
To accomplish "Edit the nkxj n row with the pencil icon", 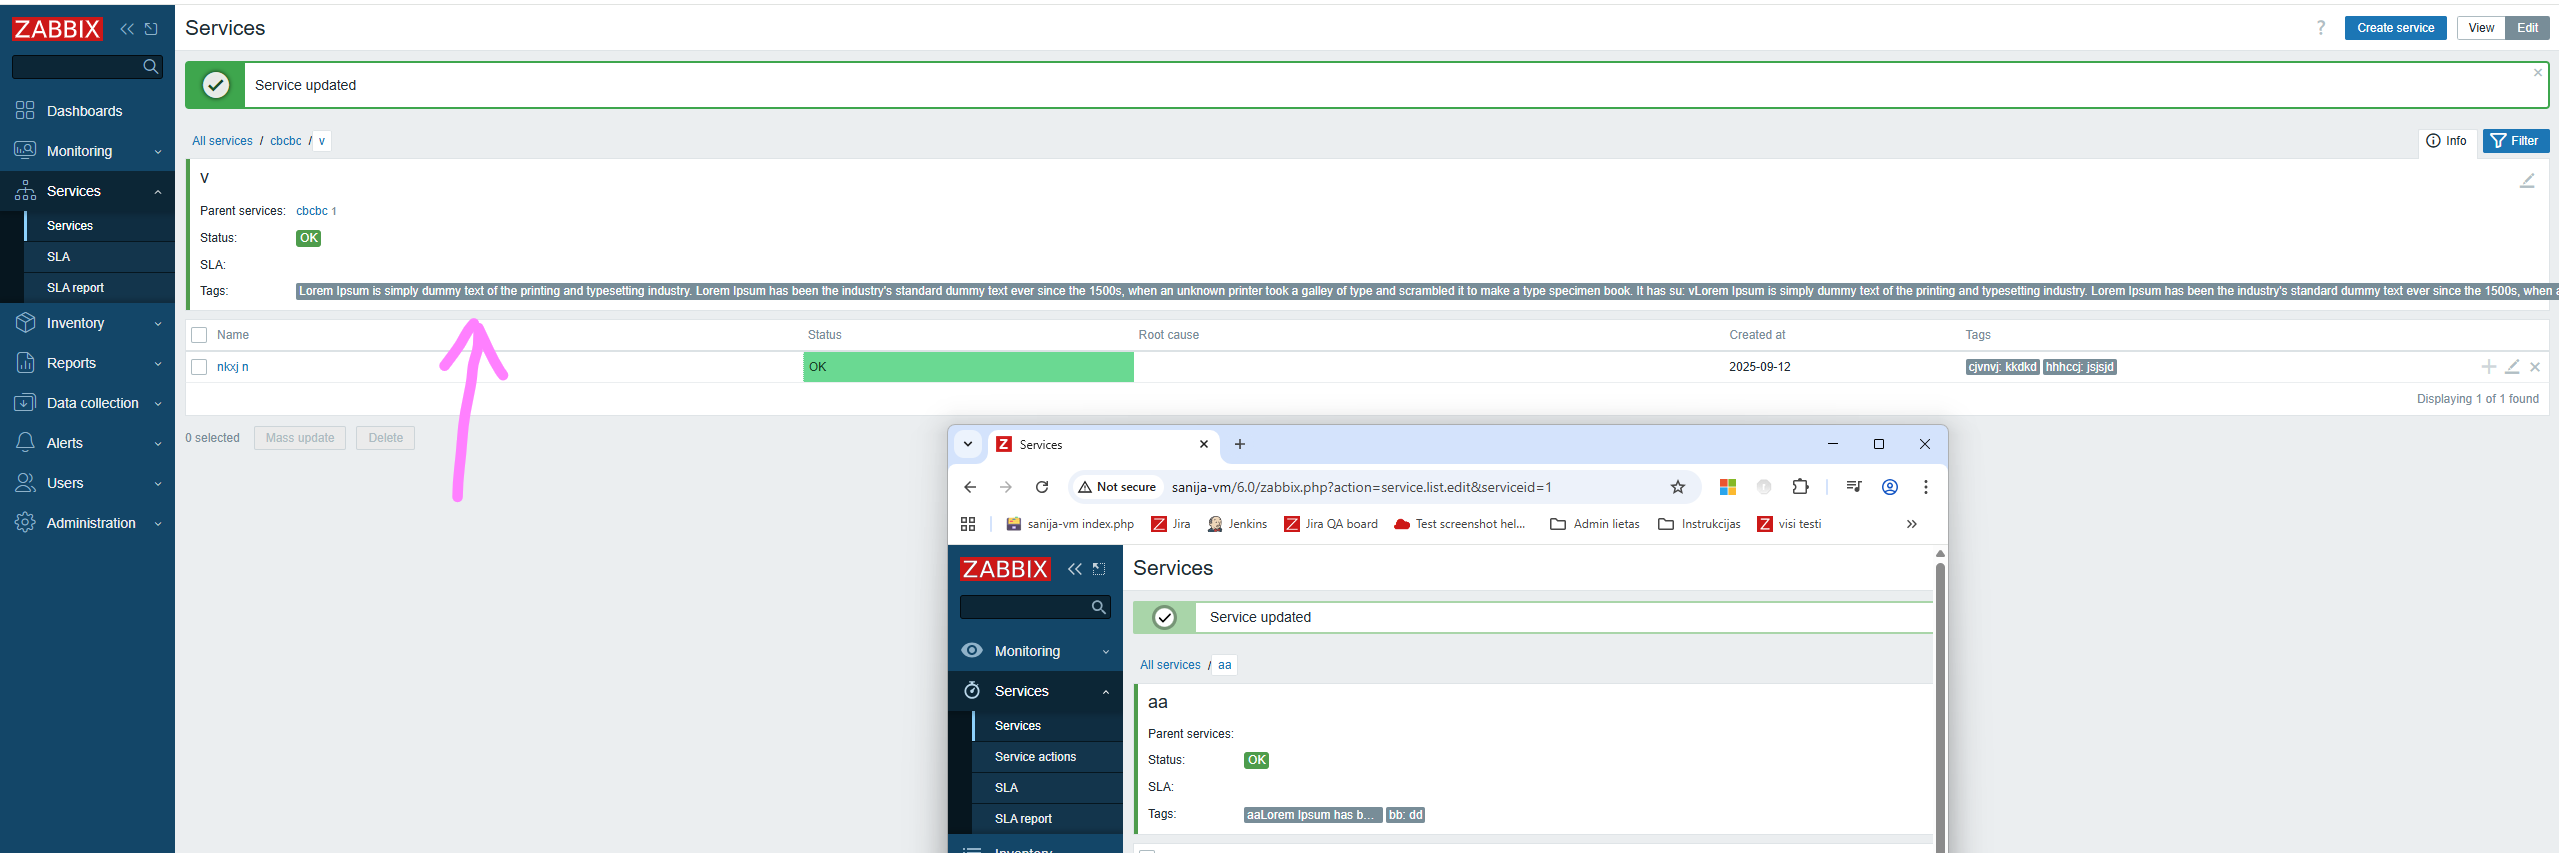I will coord(2512,367).
